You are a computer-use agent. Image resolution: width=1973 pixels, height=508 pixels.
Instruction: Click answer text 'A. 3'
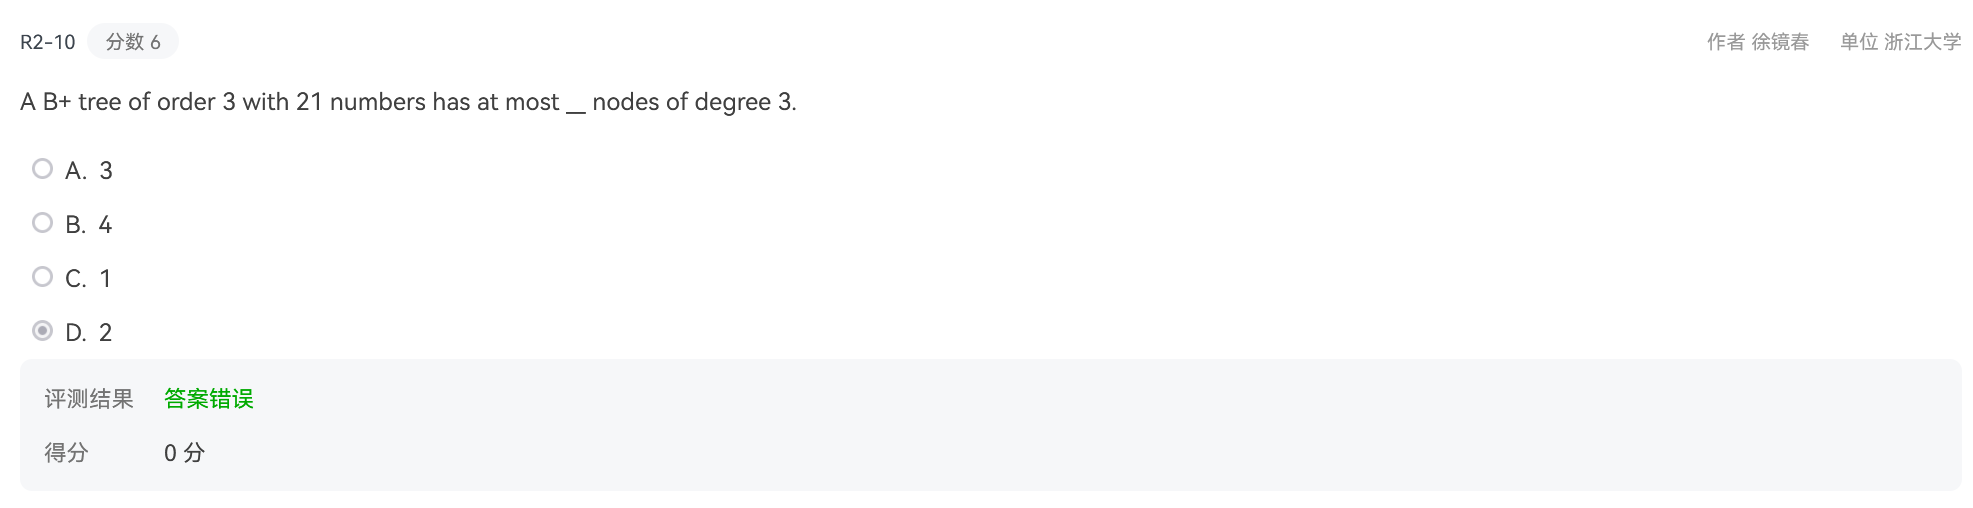click(x=89, y=171)
